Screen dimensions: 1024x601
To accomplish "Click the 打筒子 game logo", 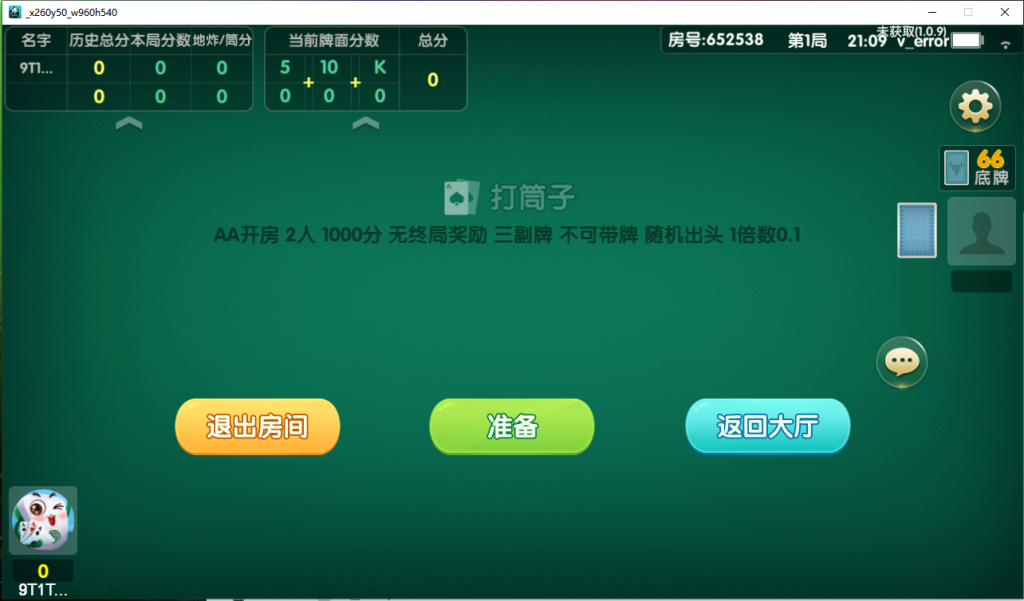I will tap(511, 196).
